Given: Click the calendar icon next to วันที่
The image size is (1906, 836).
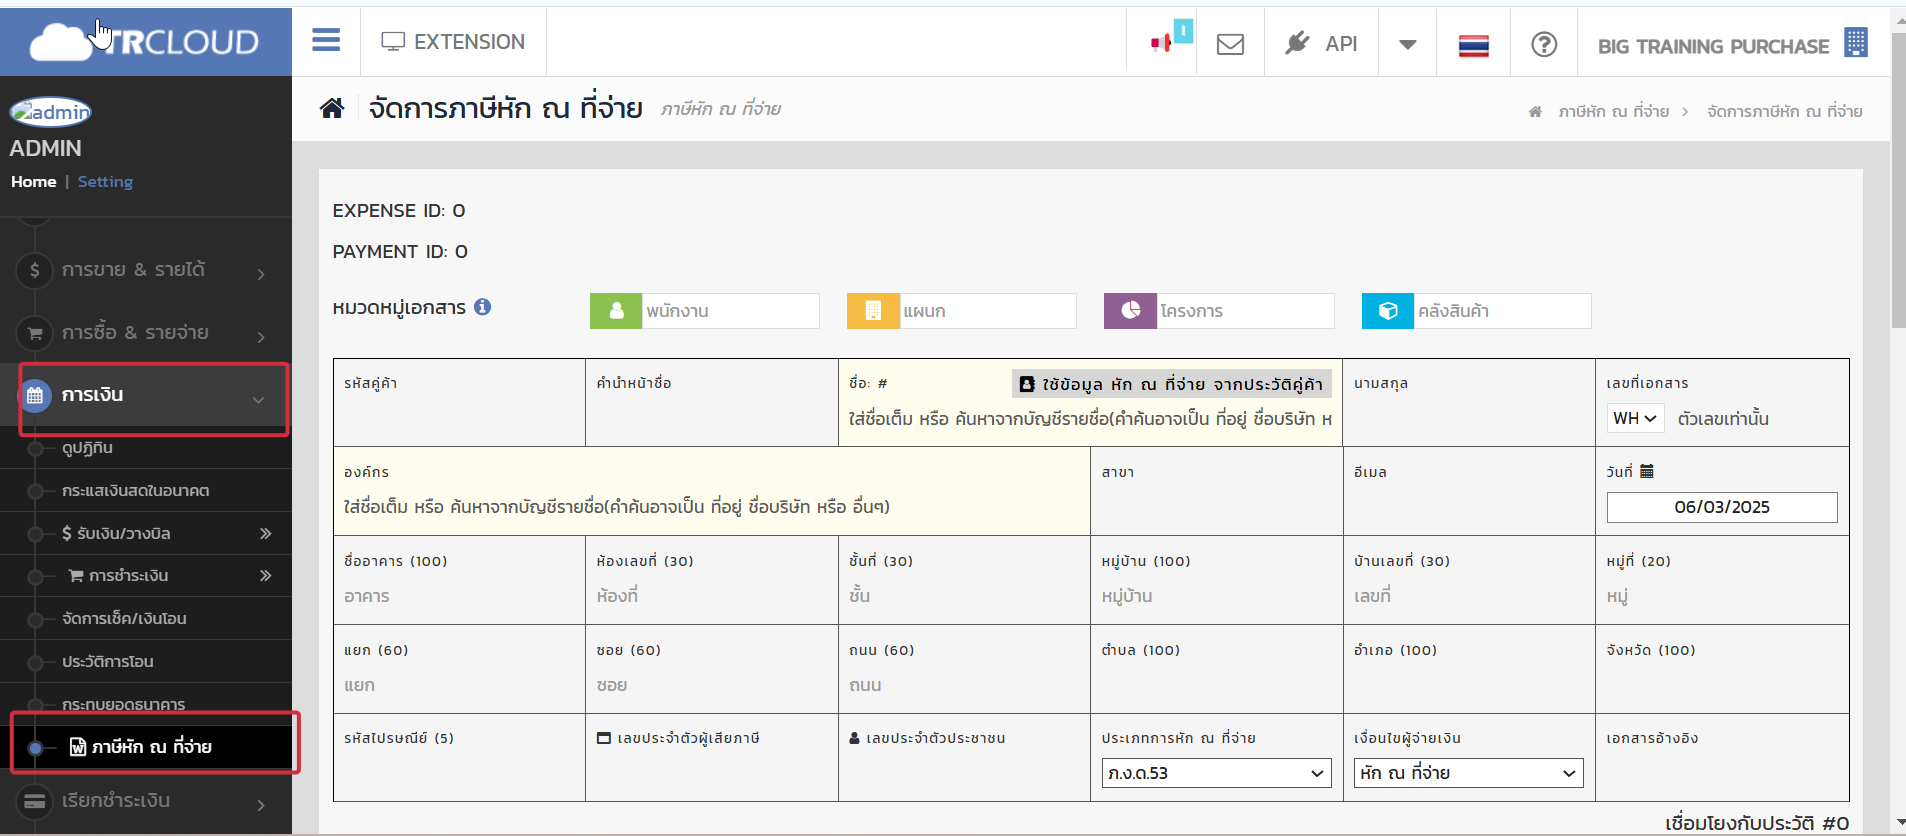Looking at the screenshot, I should (x=1647, y=471).
